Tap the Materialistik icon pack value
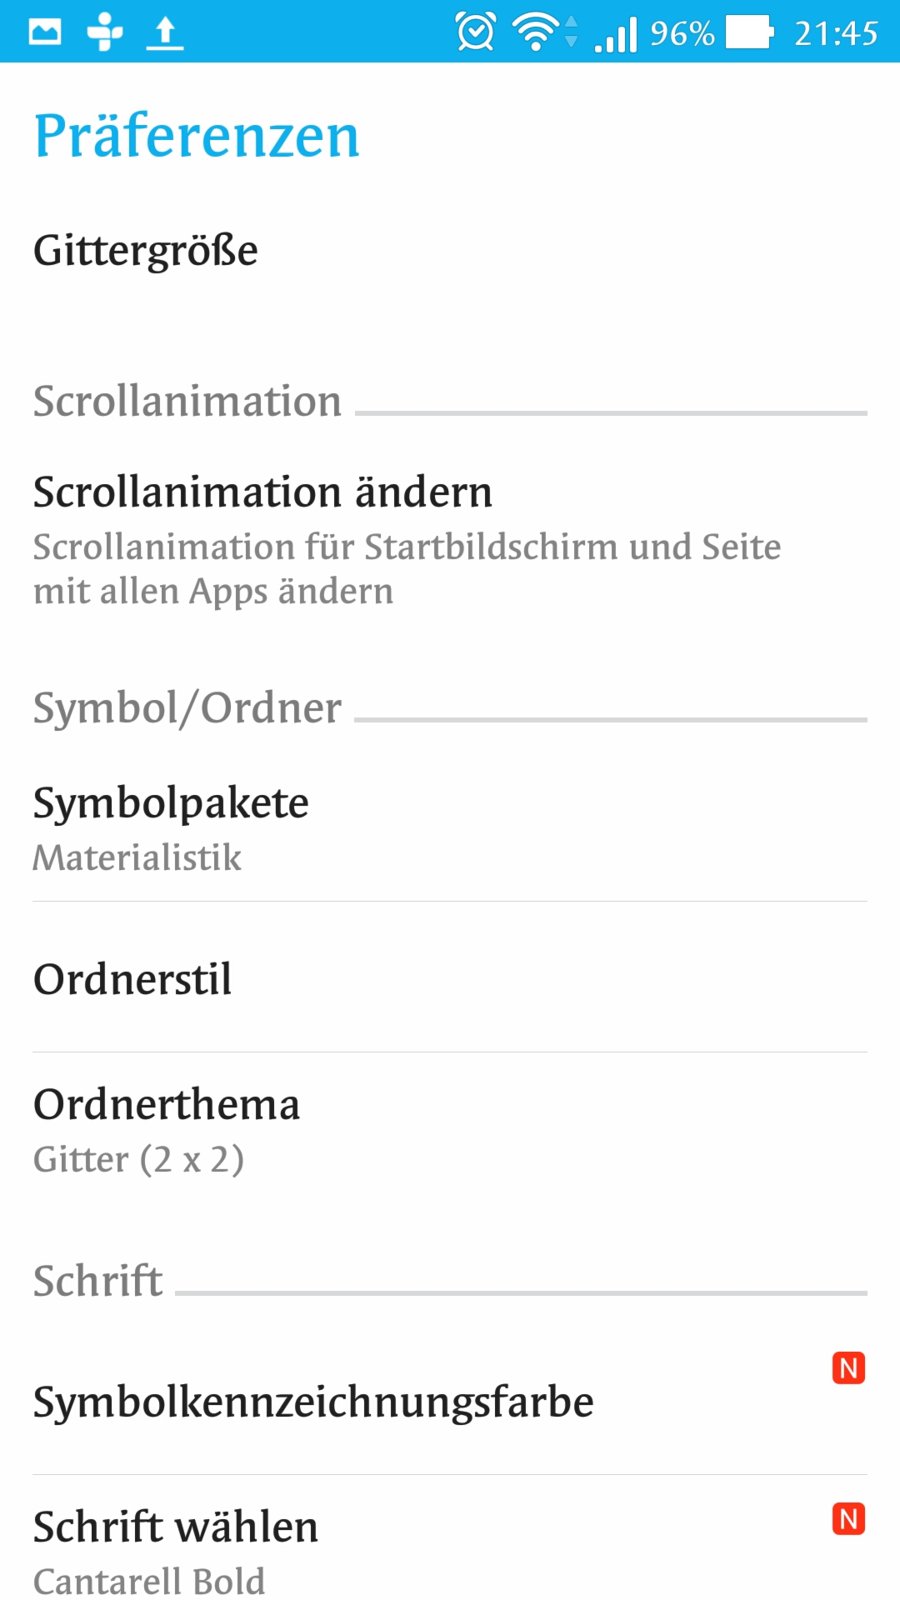Screen dimensions: 900x1600 click(137, 858)
